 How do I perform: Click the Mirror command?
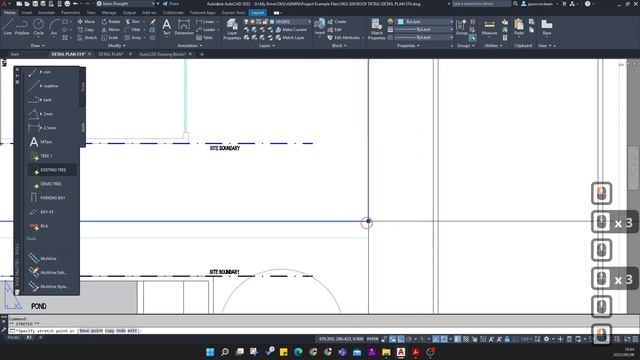click(111, 30)
